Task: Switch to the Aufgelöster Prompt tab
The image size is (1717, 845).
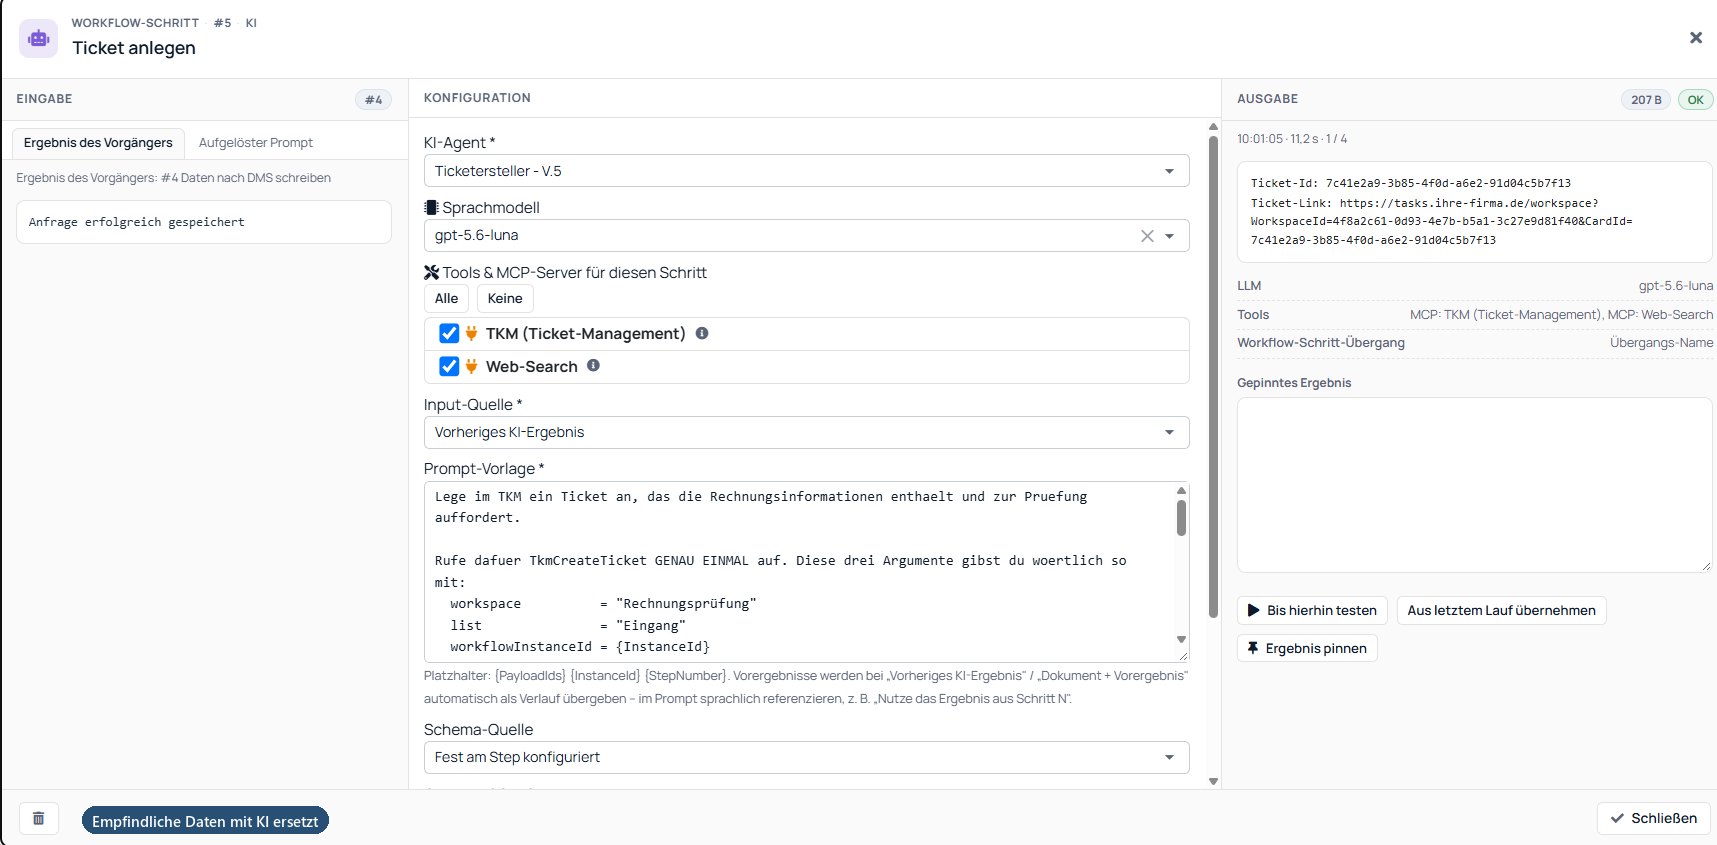Action: click(256, 143)
